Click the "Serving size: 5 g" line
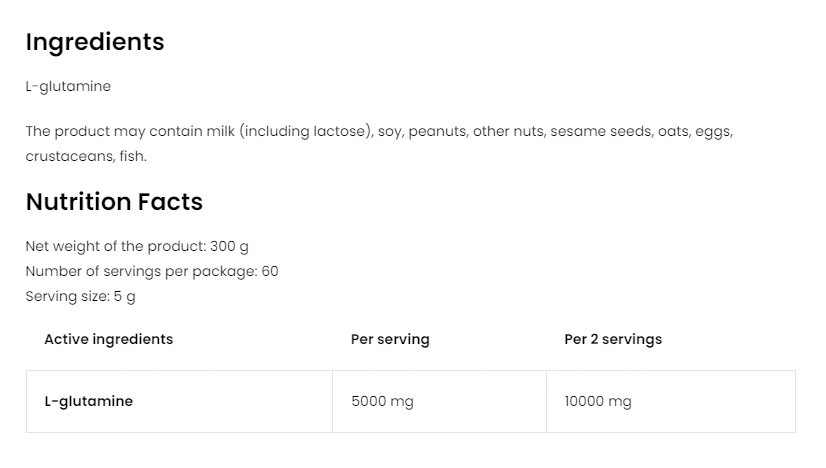The height and width of the screenshot is (468, 826). point(80,297)
